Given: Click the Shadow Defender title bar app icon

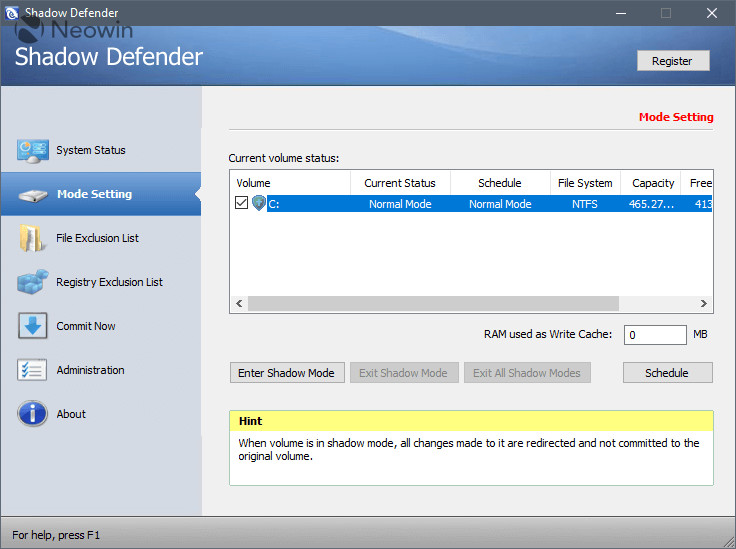Looking at the screenshot, I should (12, 13).
